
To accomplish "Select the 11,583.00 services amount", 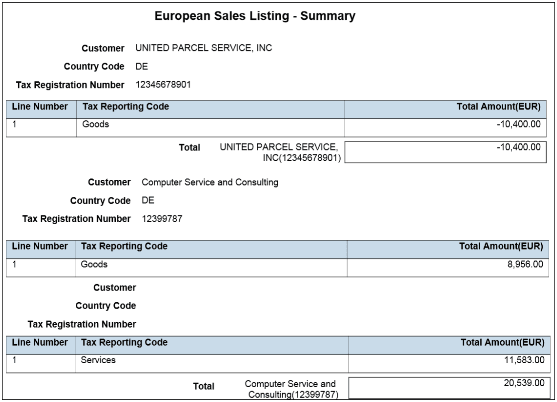I will 524,360.
